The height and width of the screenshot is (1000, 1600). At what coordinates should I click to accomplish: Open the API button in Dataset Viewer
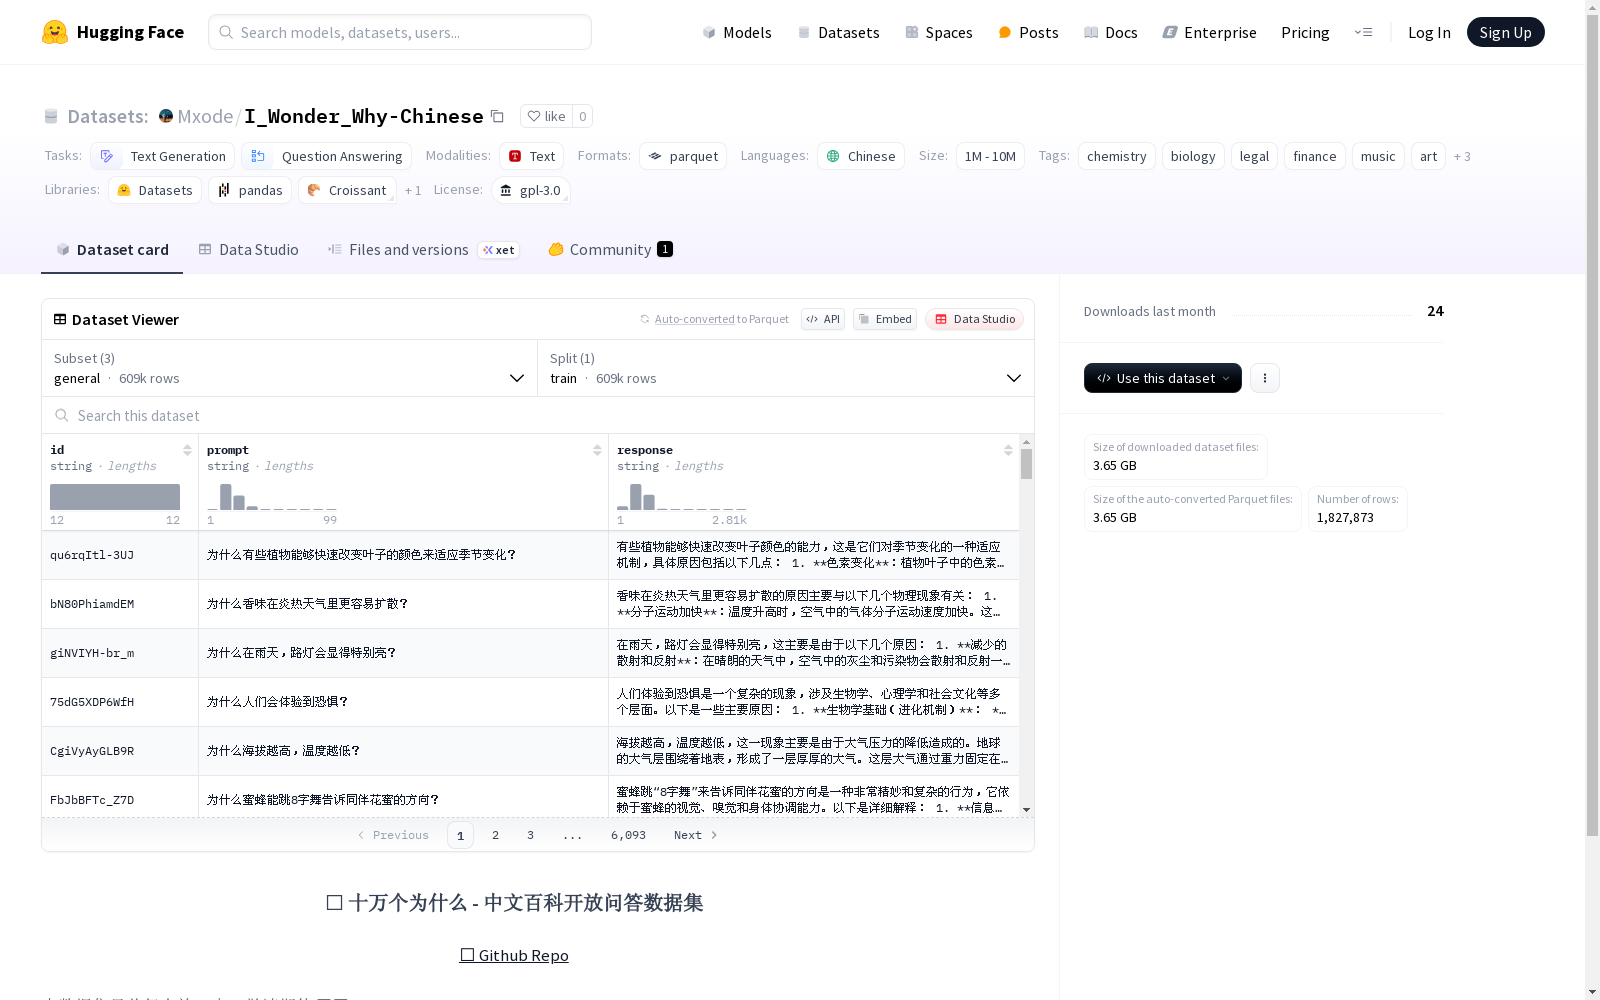(822, 319)
